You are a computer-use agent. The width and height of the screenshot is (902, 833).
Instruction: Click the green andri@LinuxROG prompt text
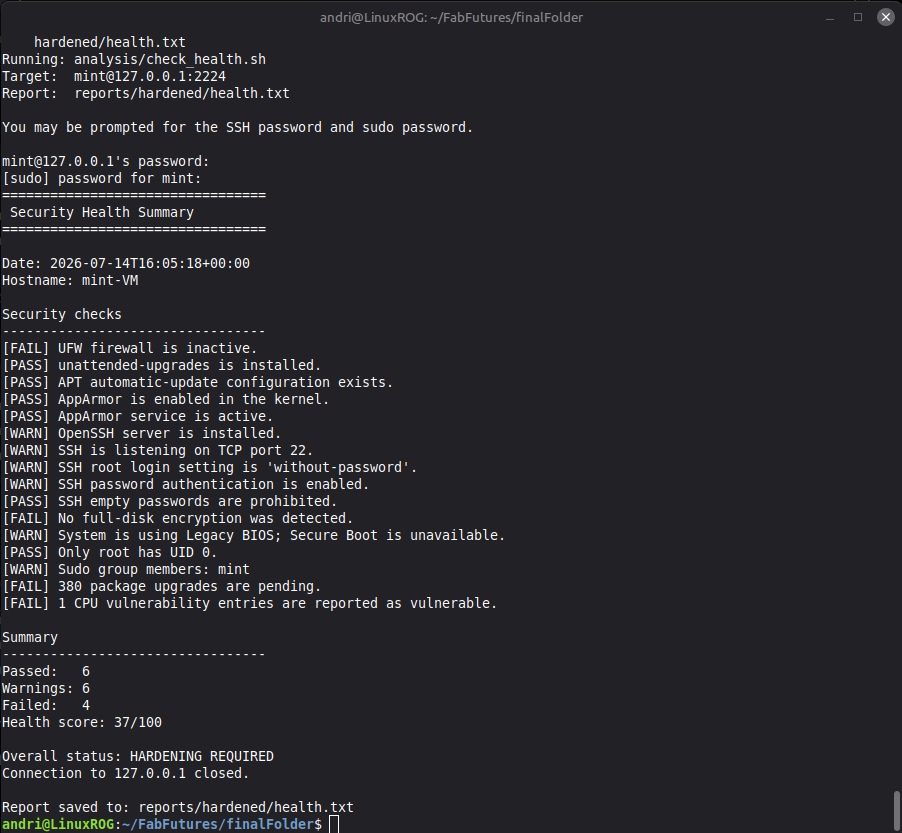click(x=58, y=824)
